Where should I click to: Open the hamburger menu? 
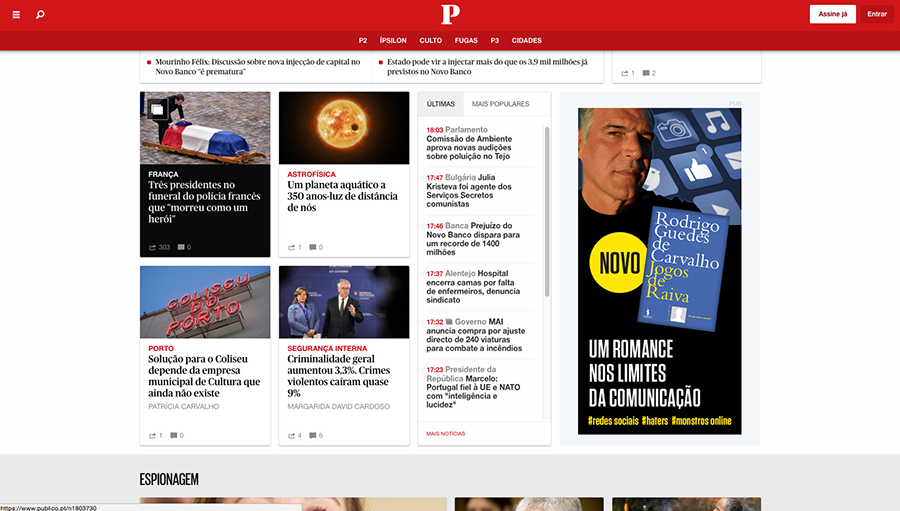pyautogui.click(x=16, y=14)
